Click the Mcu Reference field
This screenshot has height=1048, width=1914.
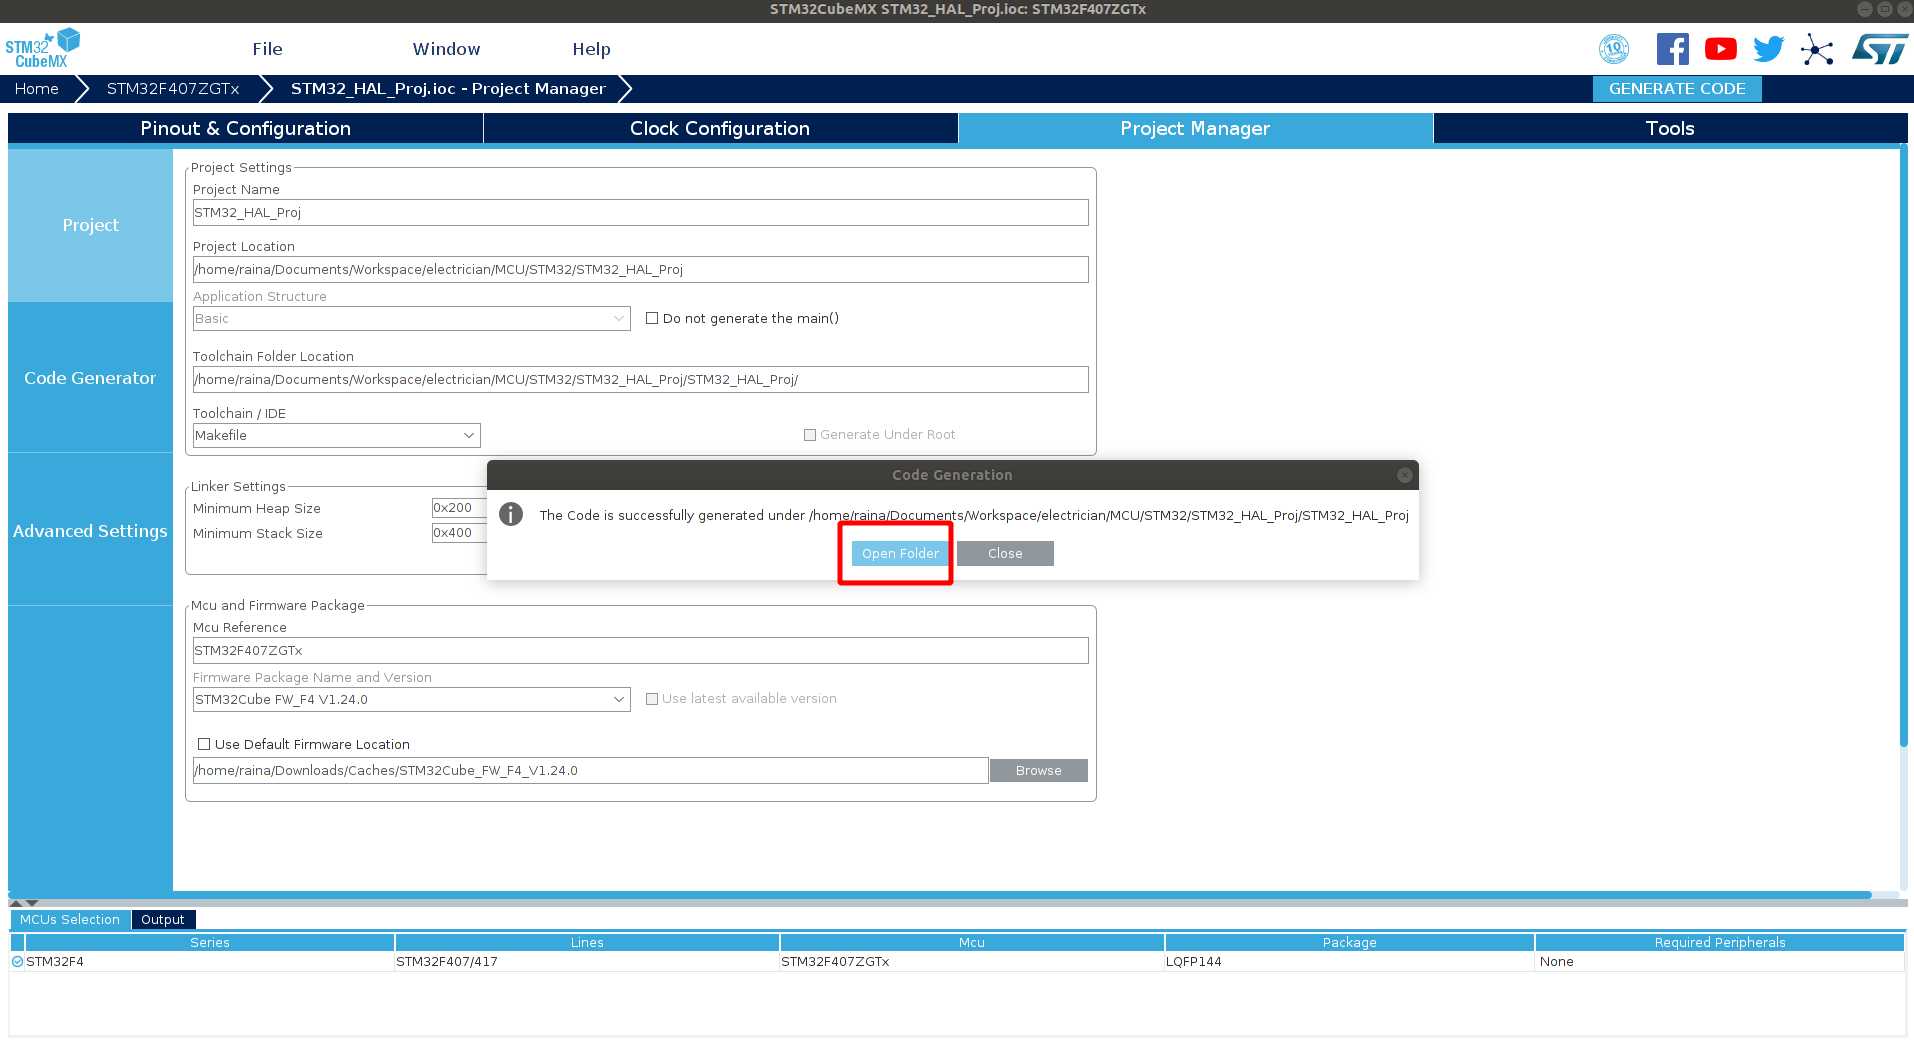coord(640,650)
